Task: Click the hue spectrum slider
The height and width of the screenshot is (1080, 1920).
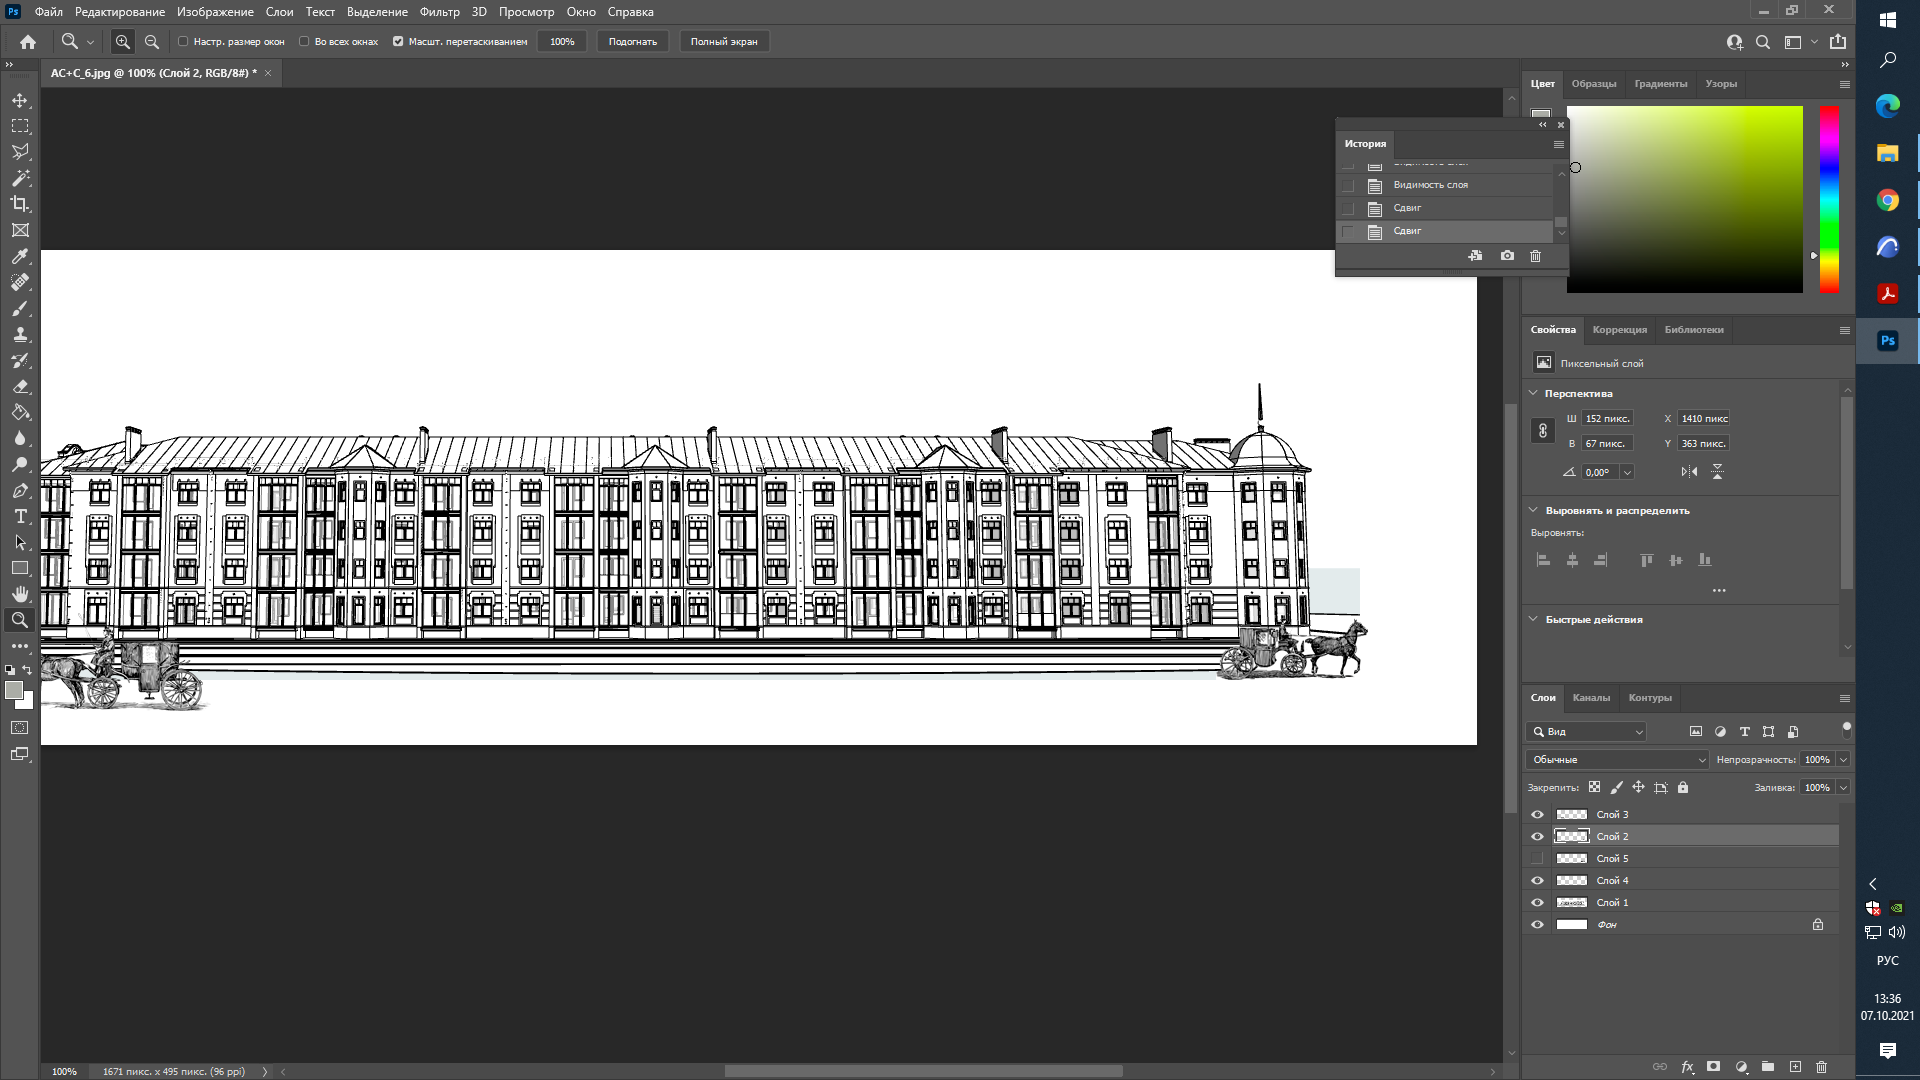Action: click(1829, 199)
